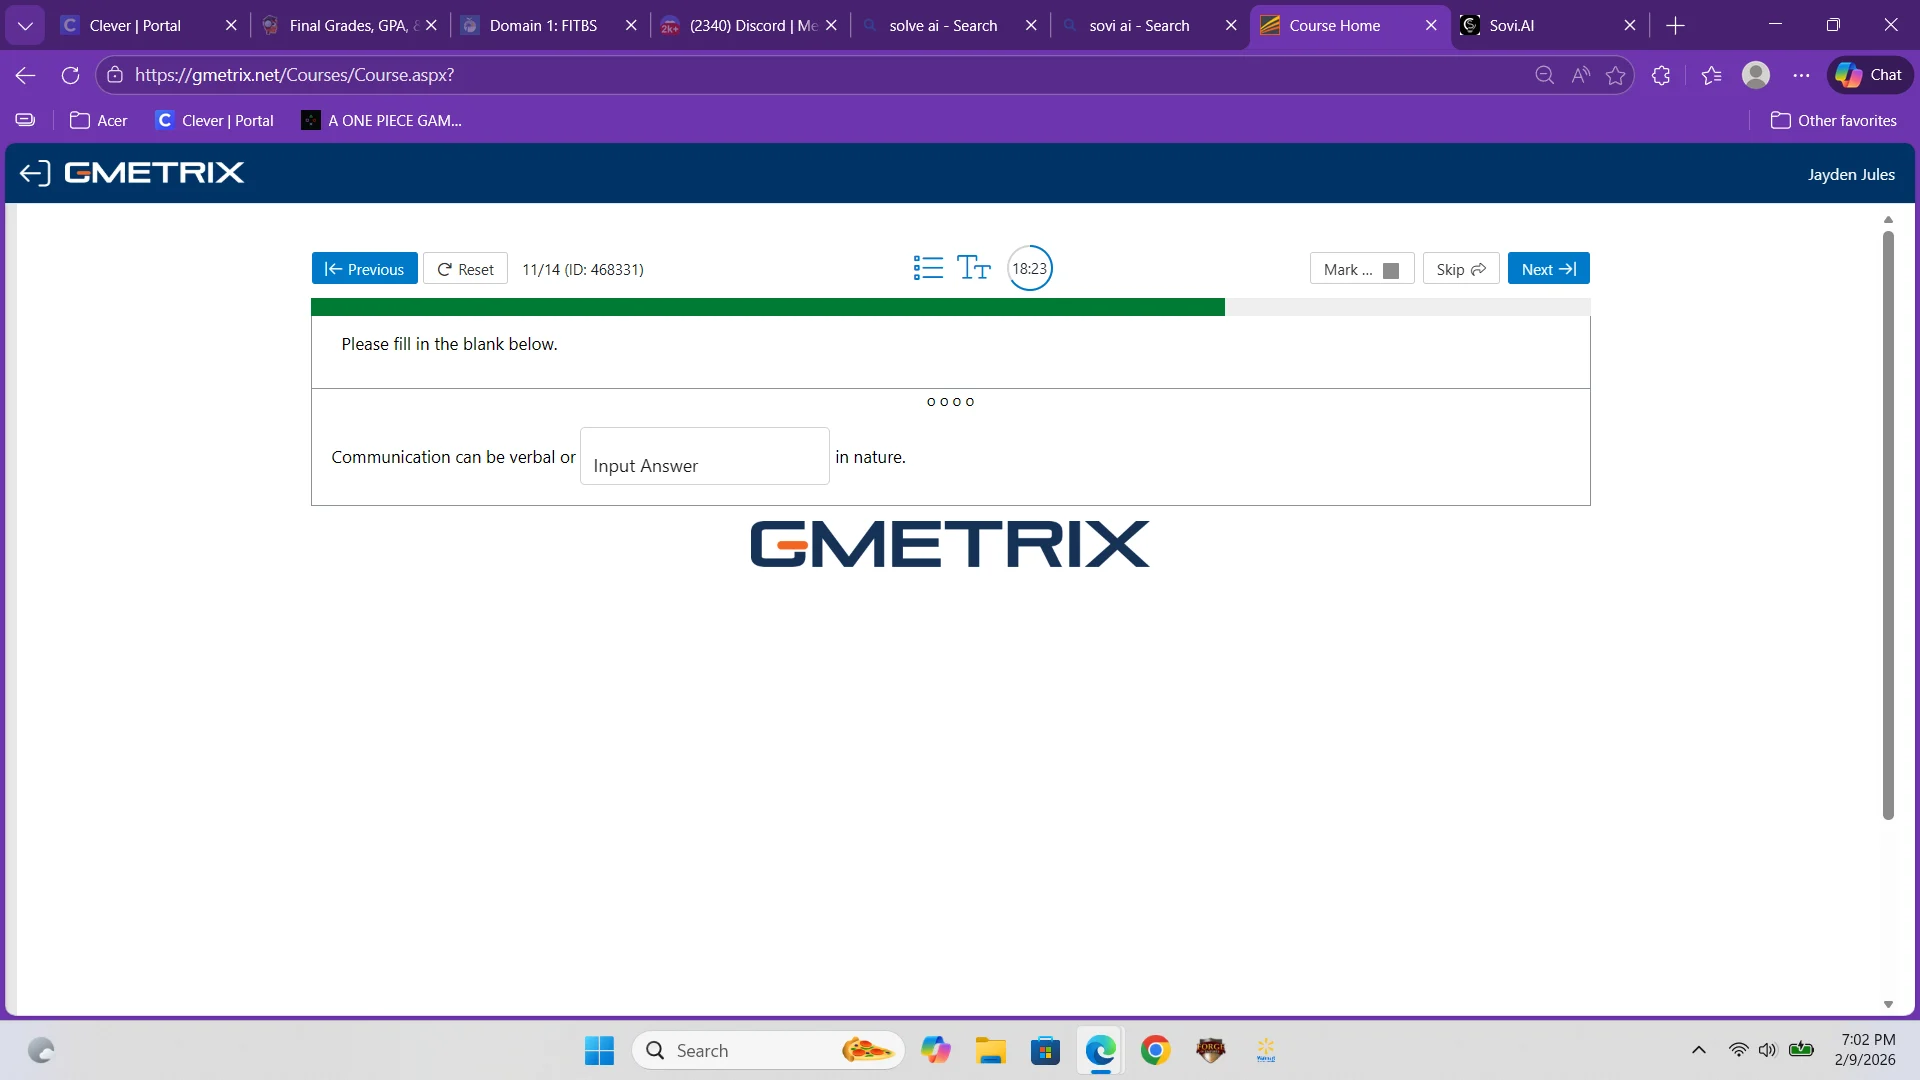1920x1080 pixels.
Task: Click the browser refresh icon
Action: [70, 75]
